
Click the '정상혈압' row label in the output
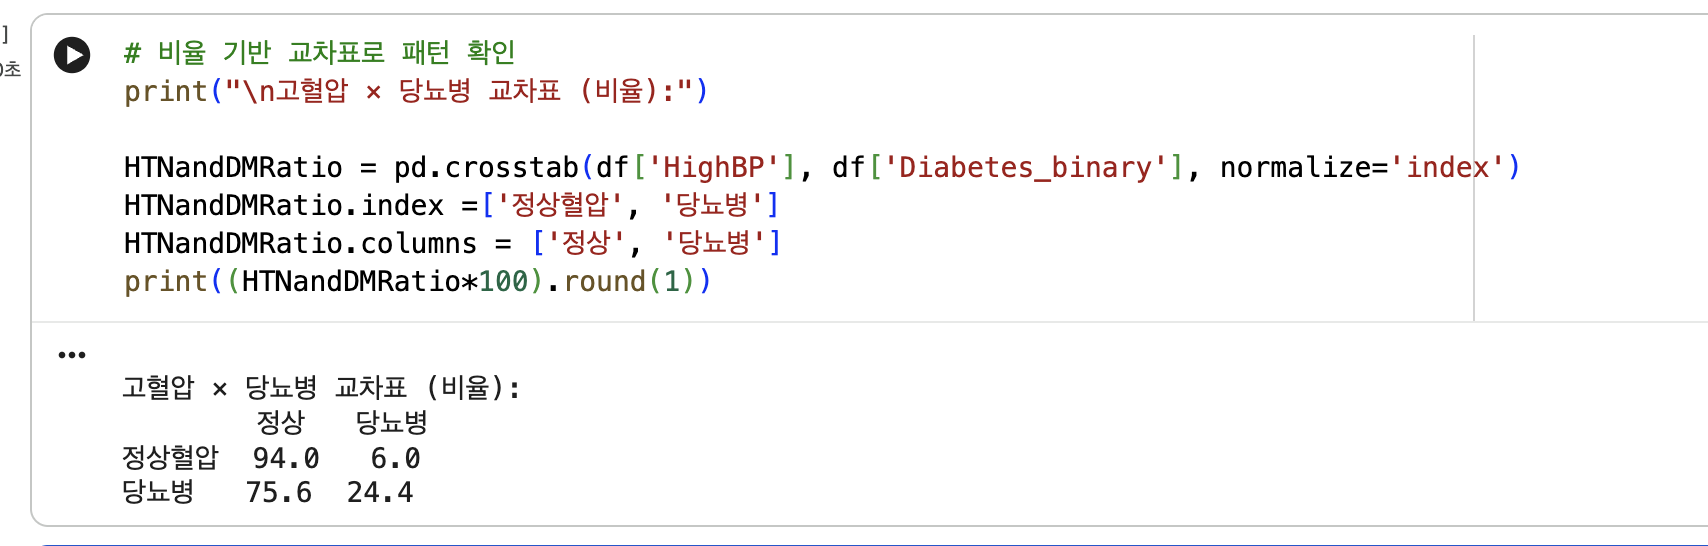pyautogui.click(x=170, y=458)
